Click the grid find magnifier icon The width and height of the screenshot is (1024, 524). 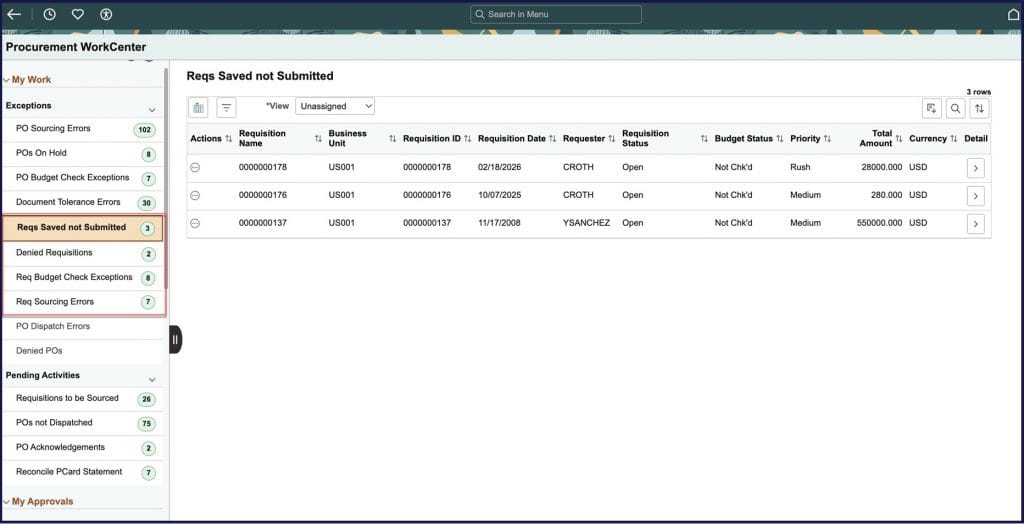(955, 108)
